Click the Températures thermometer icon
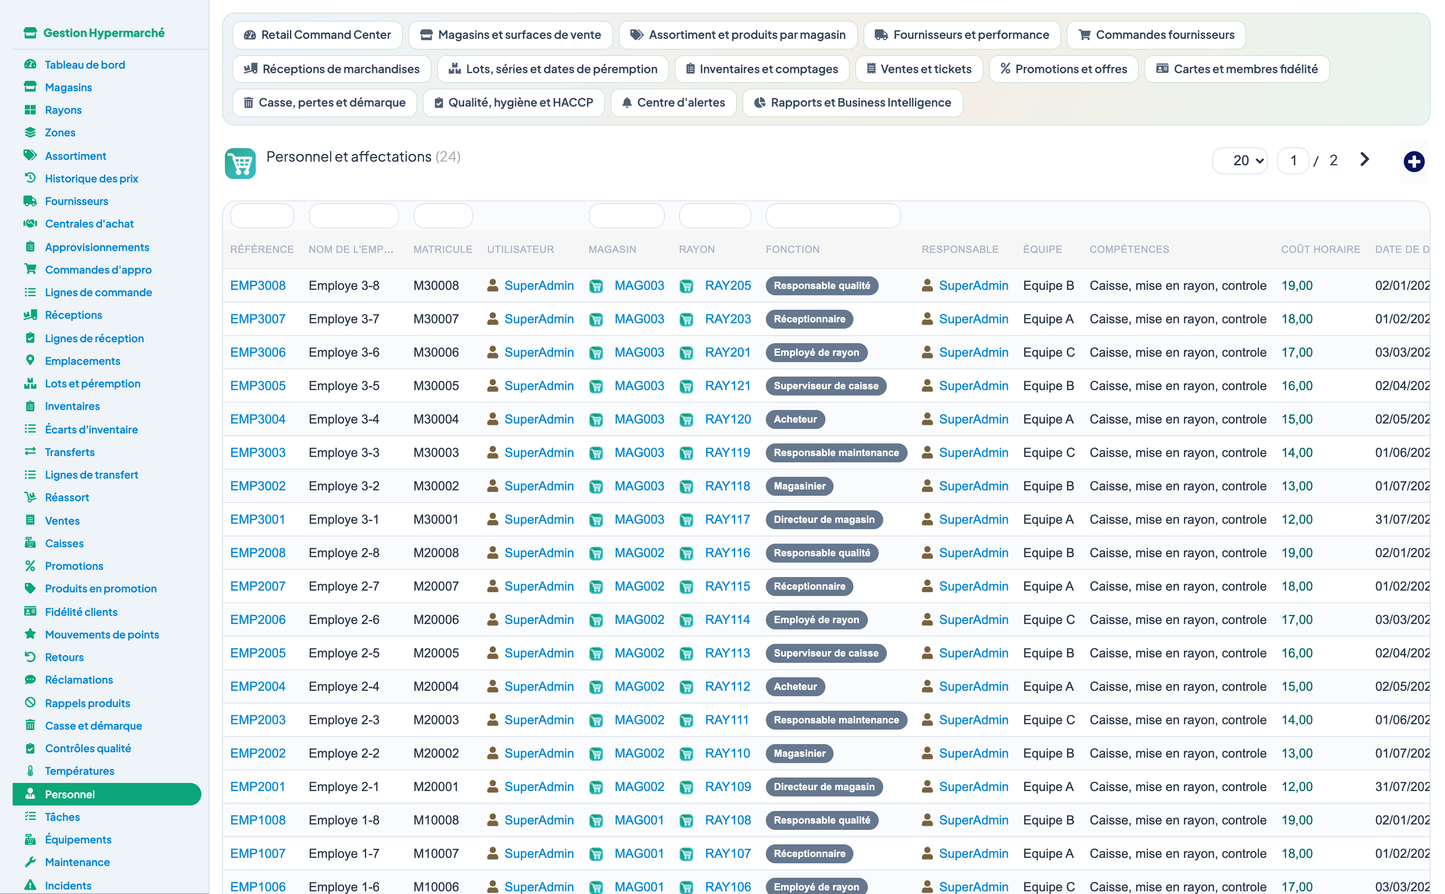Screen dimensions: 1445x894 30,771
